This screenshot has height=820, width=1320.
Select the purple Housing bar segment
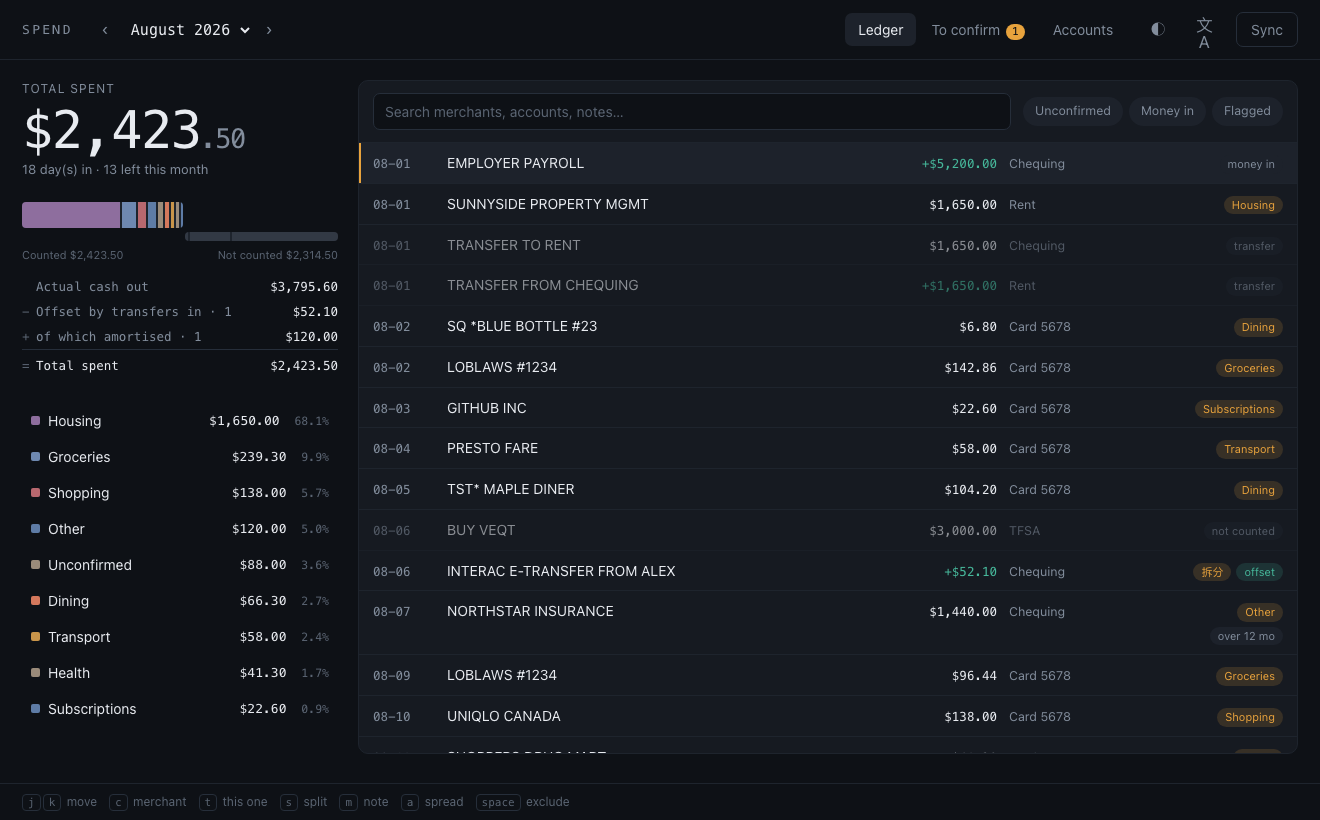tap(71, 215)
